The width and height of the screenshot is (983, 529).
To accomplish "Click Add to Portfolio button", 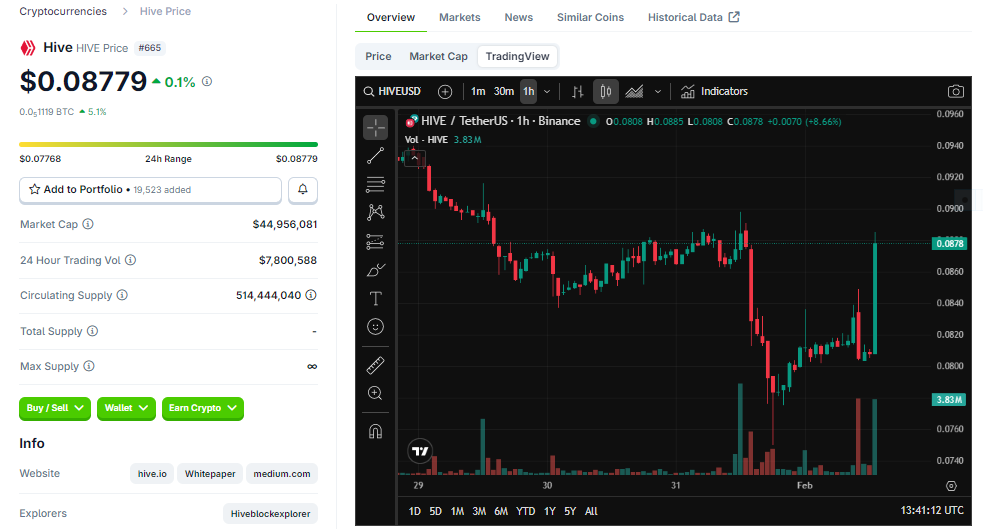I will pyautogui.click(x=150, y=190).
